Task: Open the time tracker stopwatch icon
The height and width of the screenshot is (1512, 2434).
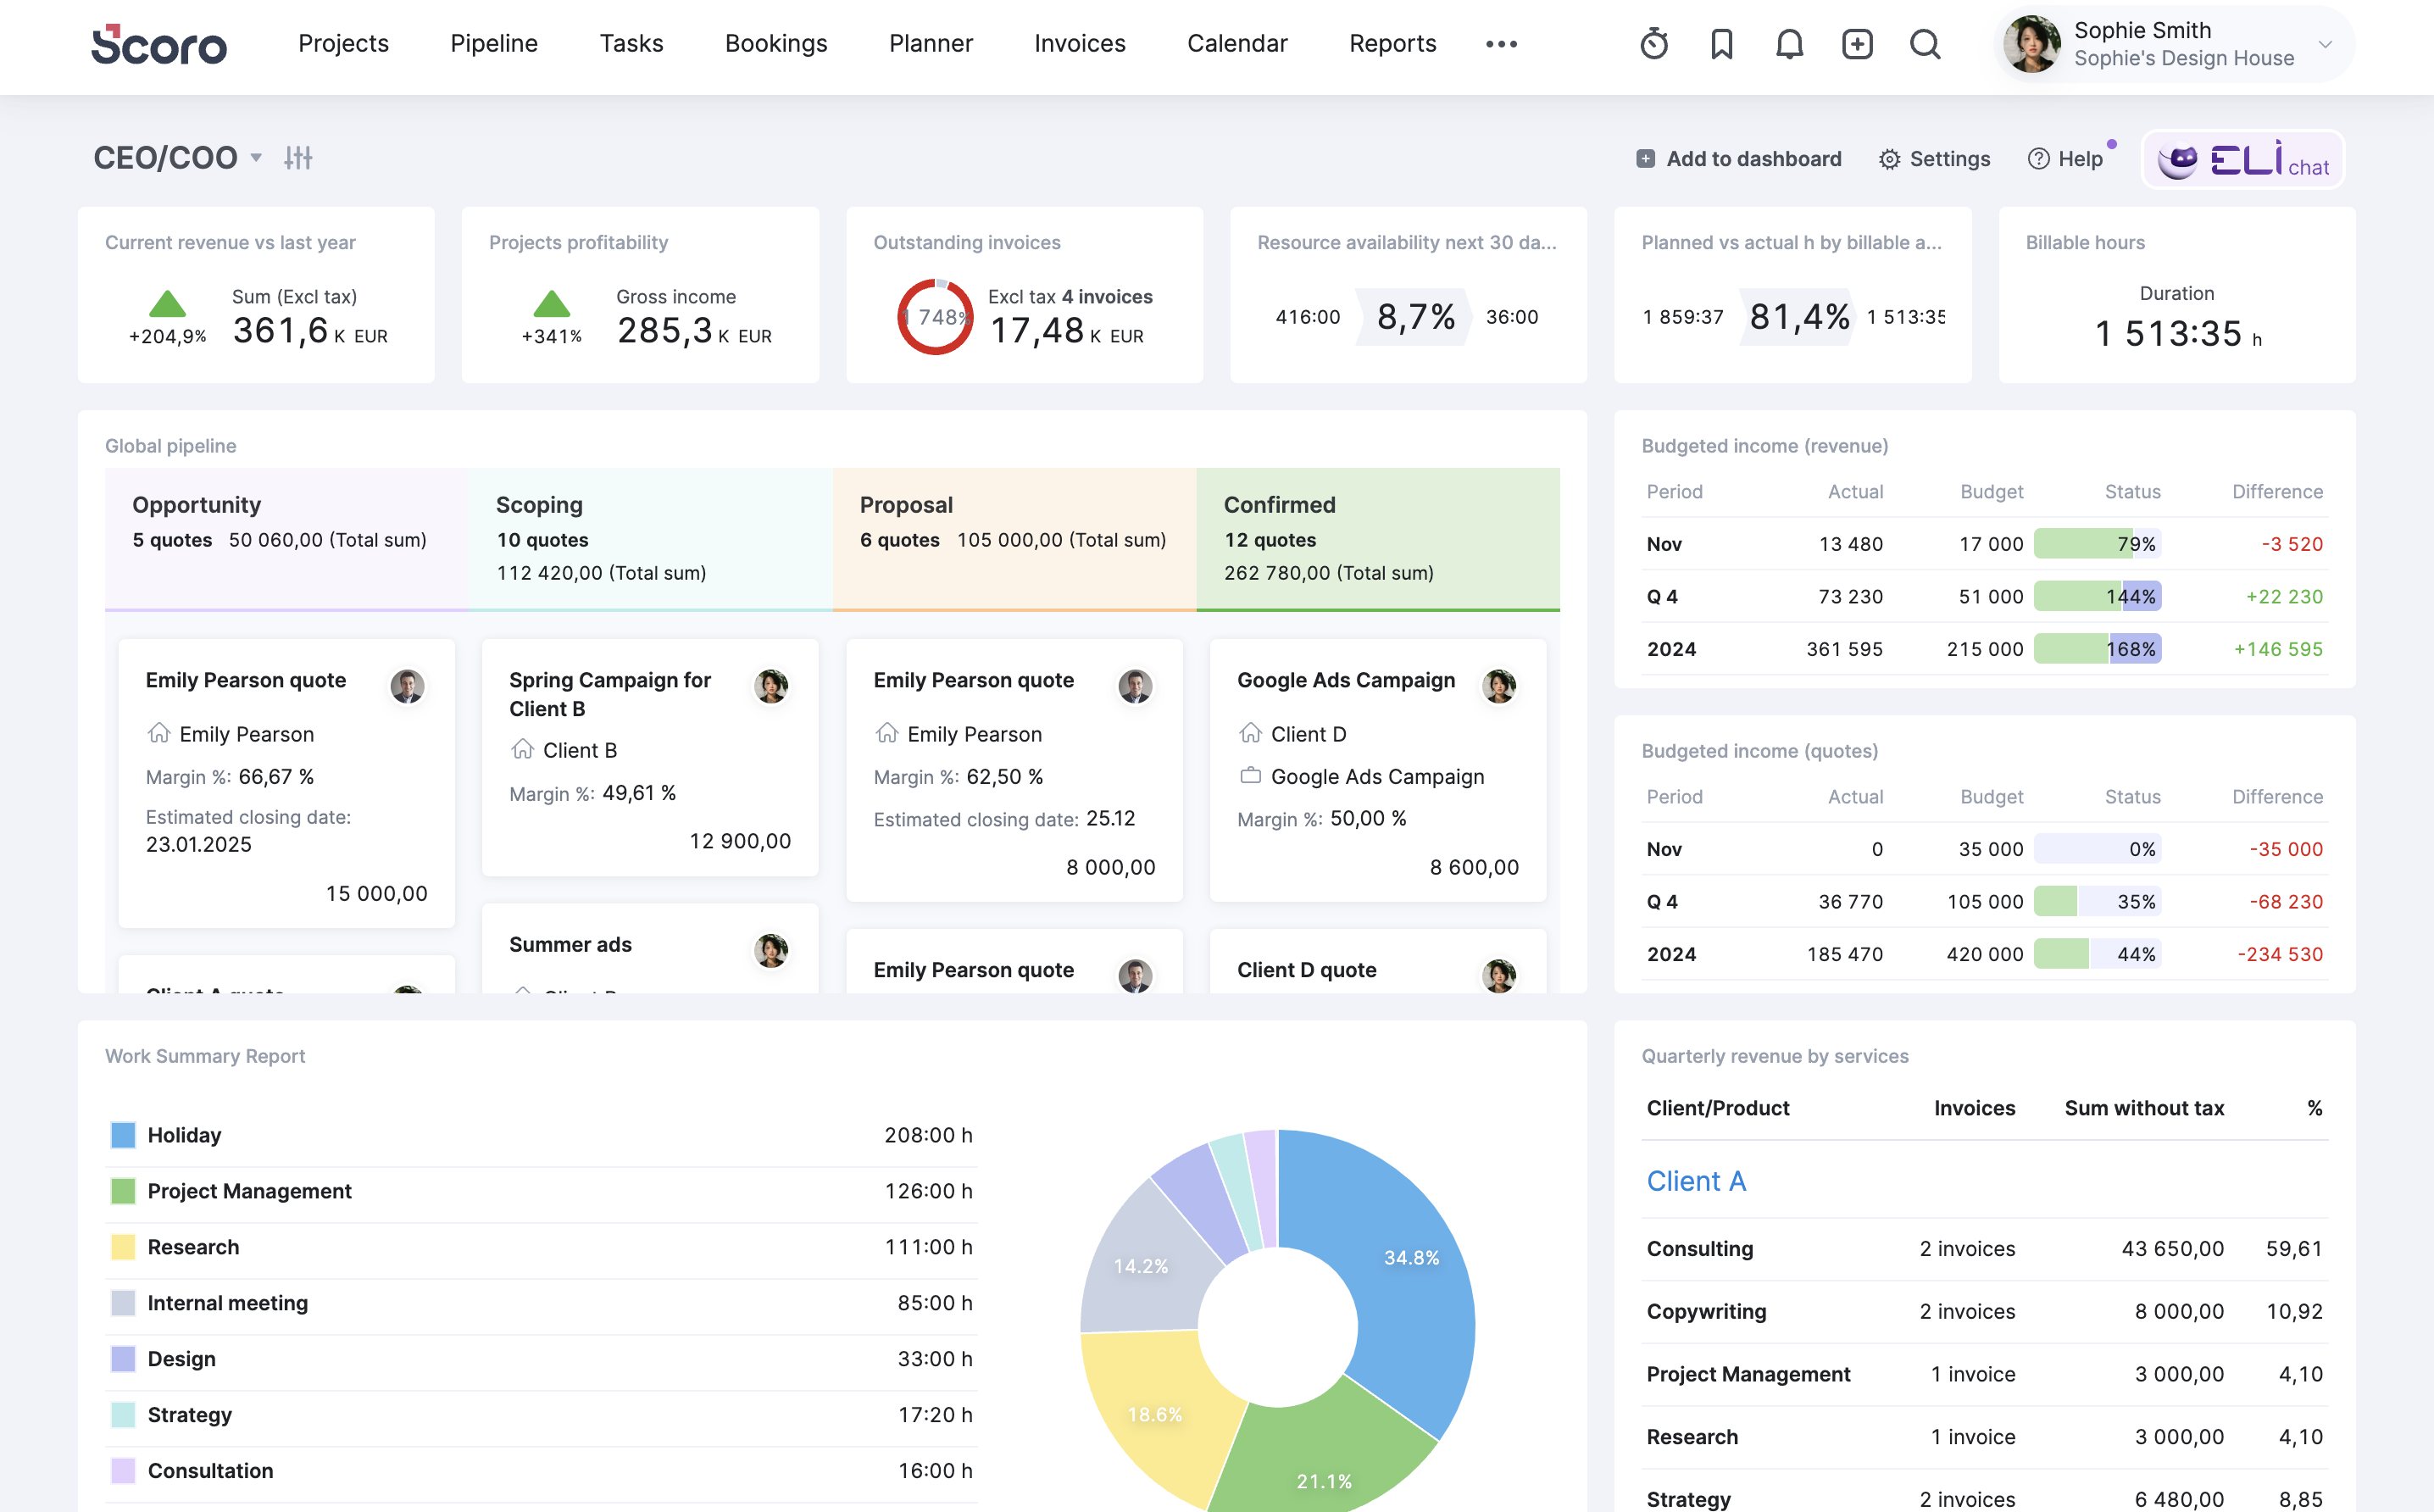Action: [x=1654, y=44]
